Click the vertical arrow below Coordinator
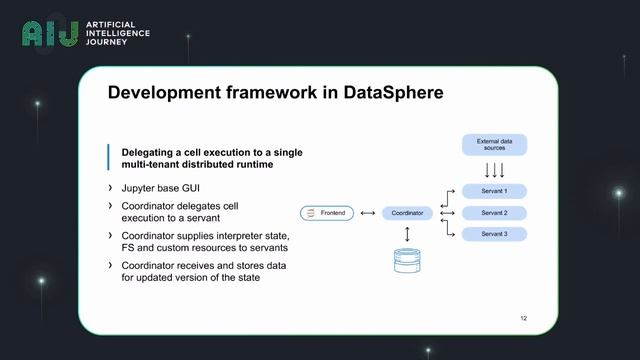640x360 pixels. coord(407,234)
